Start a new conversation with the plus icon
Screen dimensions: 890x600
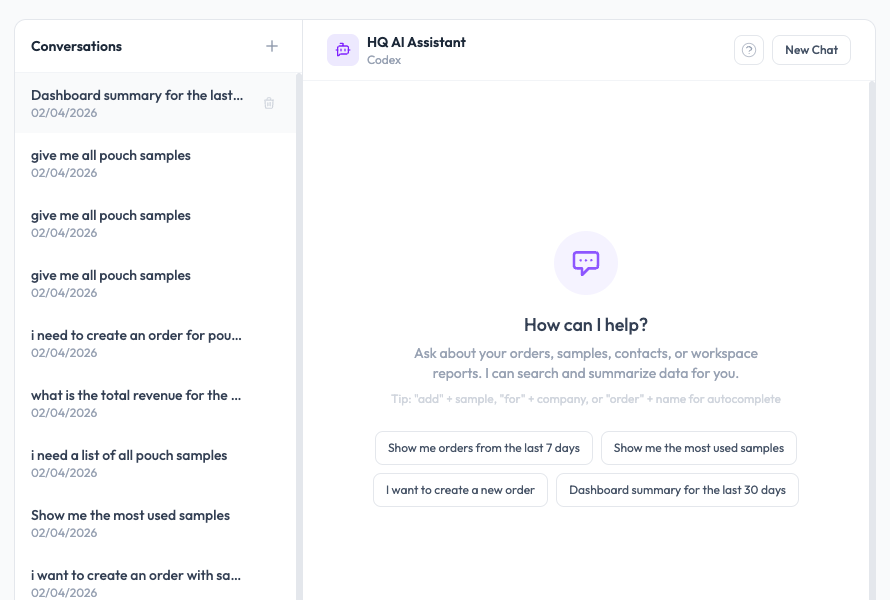(271, 46)
